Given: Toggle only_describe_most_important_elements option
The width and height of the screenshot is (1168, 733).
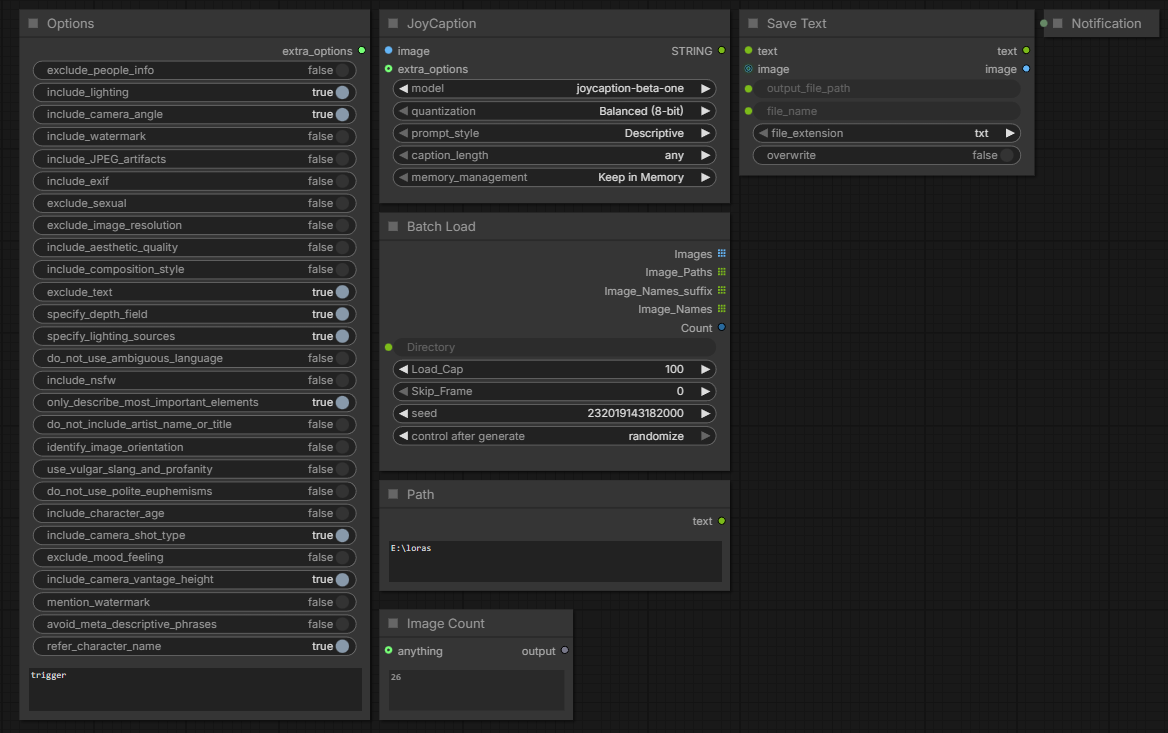Looking at the screenshot, I should click(x=194, y=402).
